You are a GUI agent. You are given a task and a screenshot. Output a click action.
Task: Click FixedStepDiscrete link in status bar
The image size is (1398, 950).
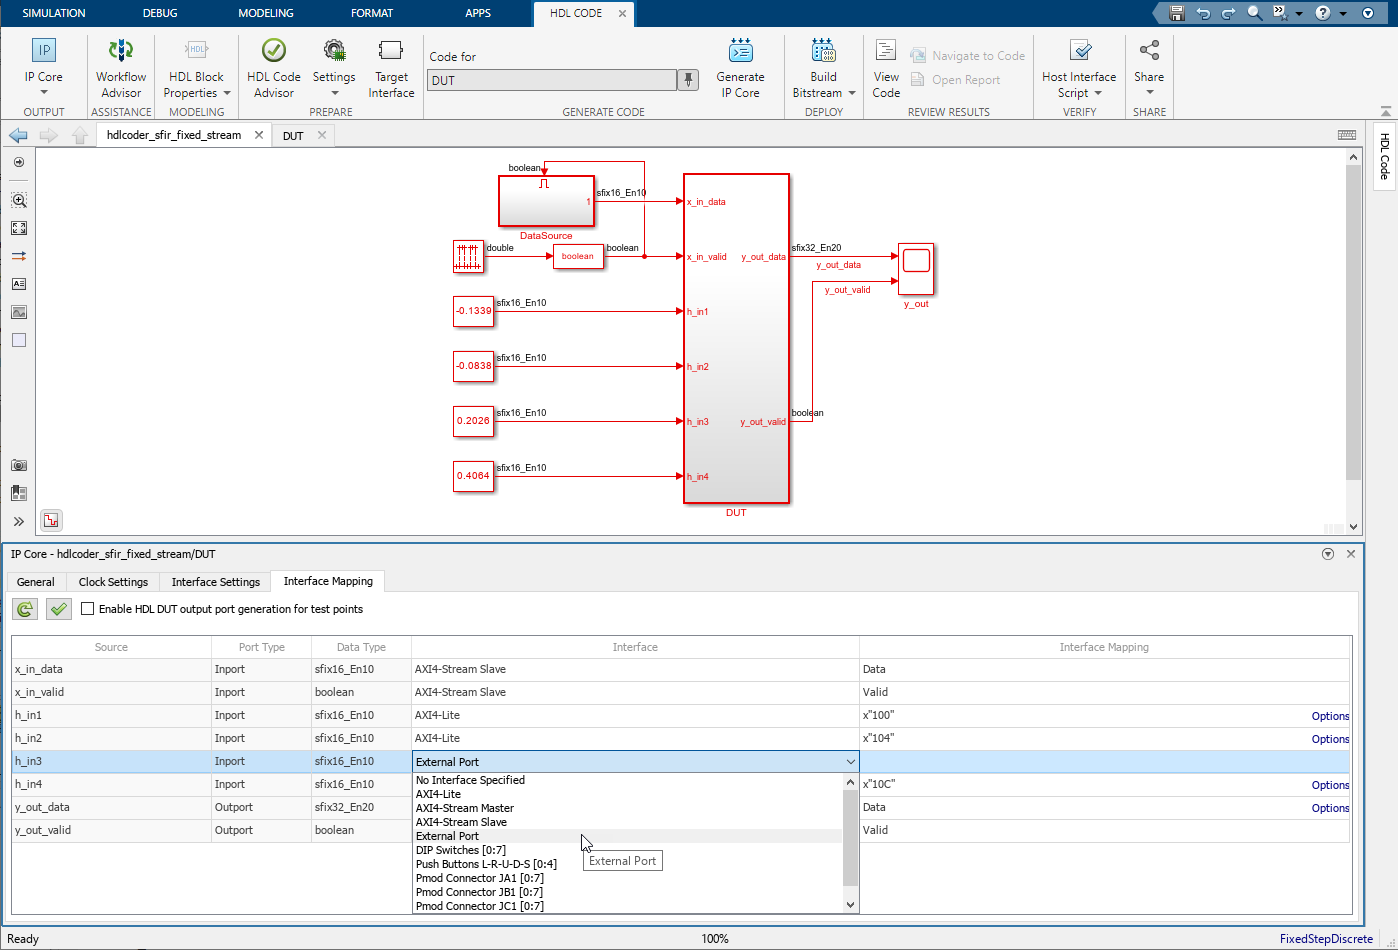point(1326,939)
